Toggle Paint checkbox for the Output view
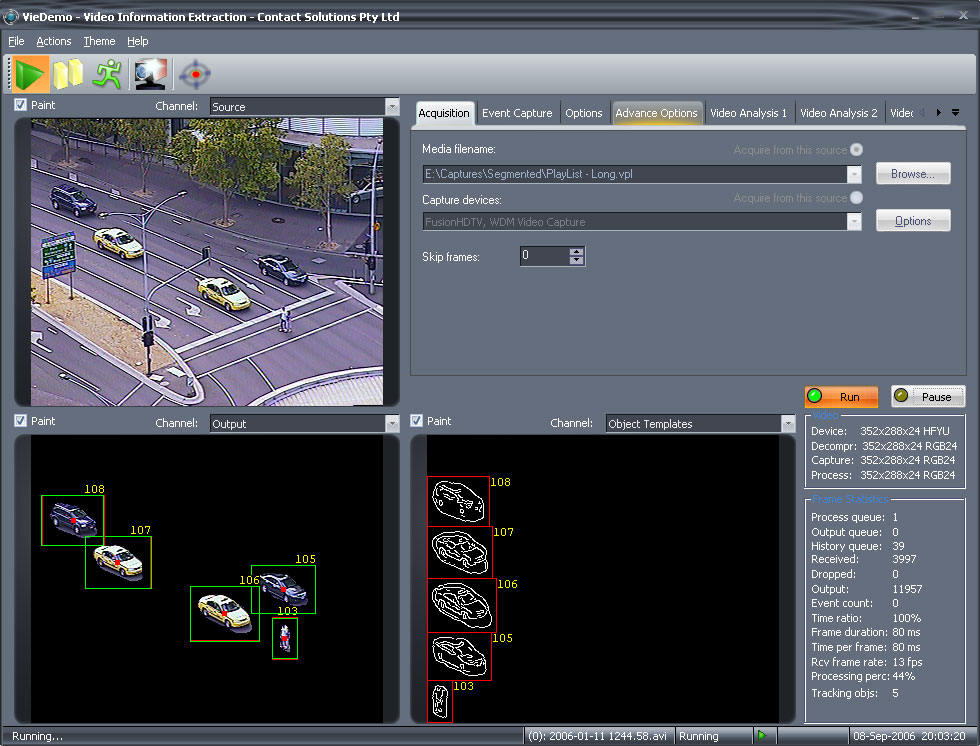980x746 pixels. click(21, 422)
